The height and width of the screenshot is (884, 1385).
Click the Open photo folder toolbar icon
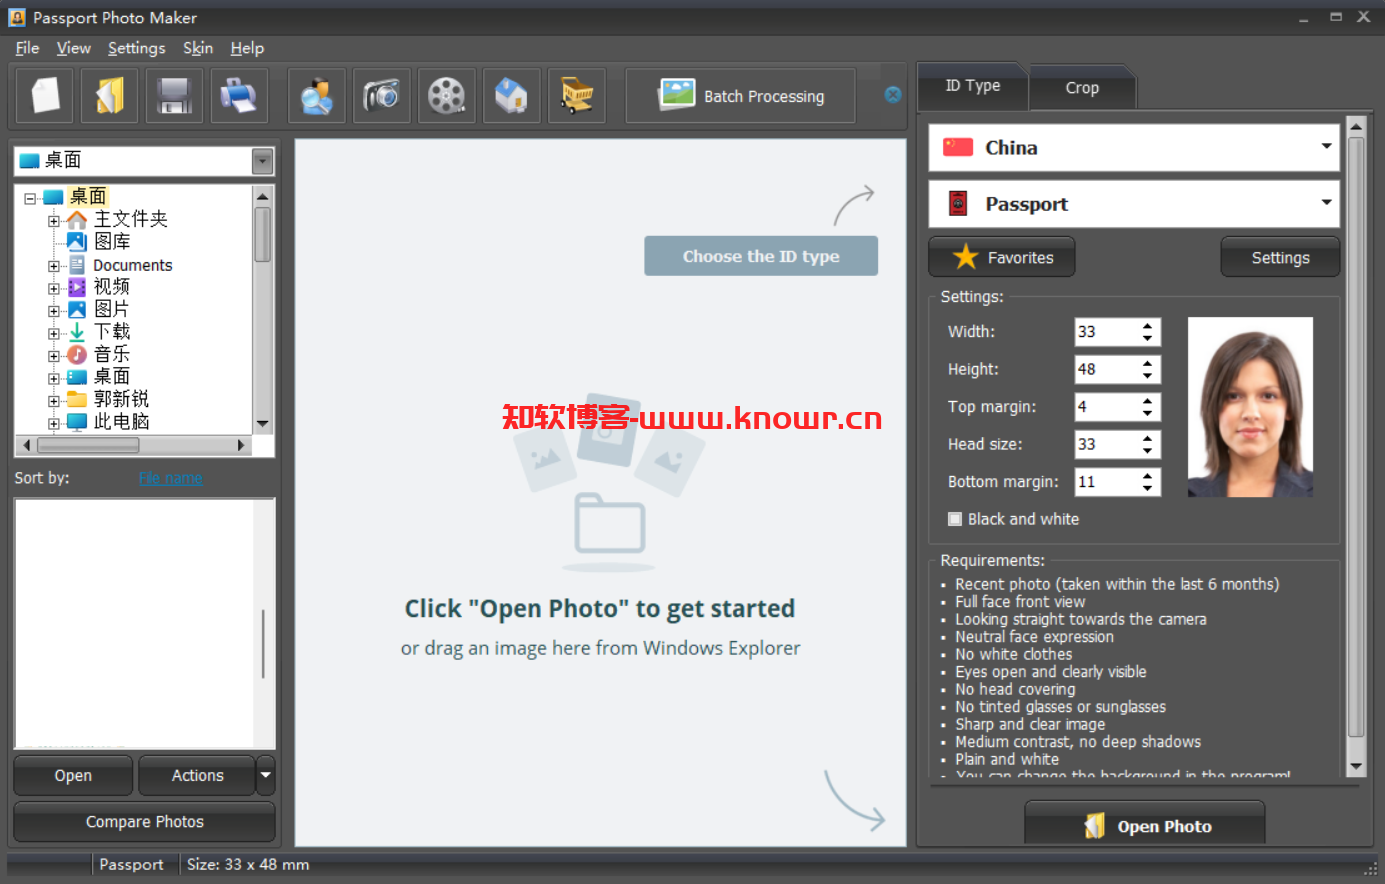click(110, 96)
